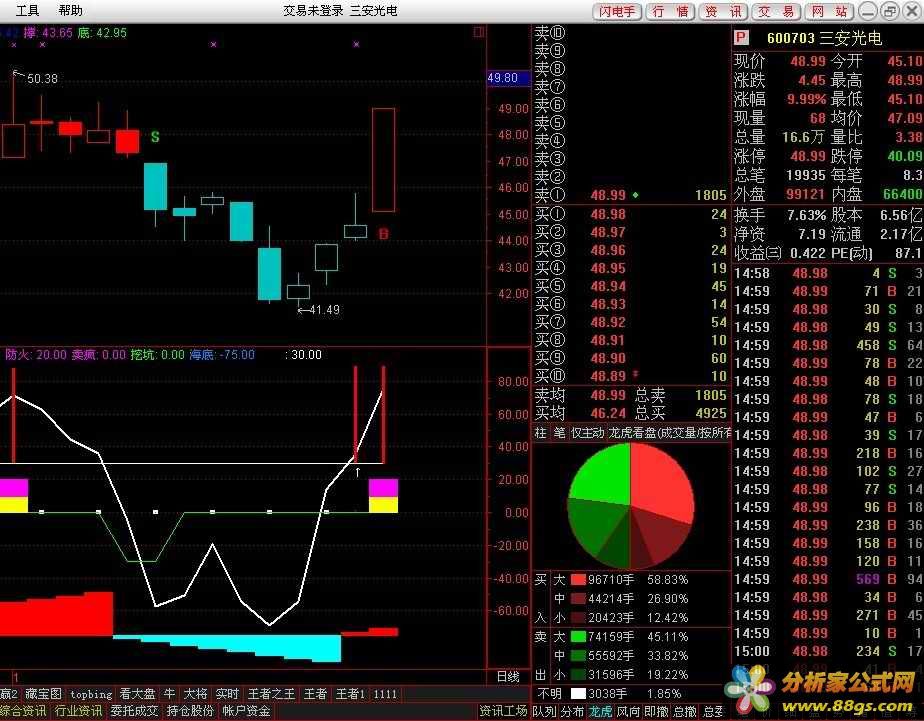Select the 1111 indicator tab
This screenshot has width=924, height=721.
click(385, 694)
